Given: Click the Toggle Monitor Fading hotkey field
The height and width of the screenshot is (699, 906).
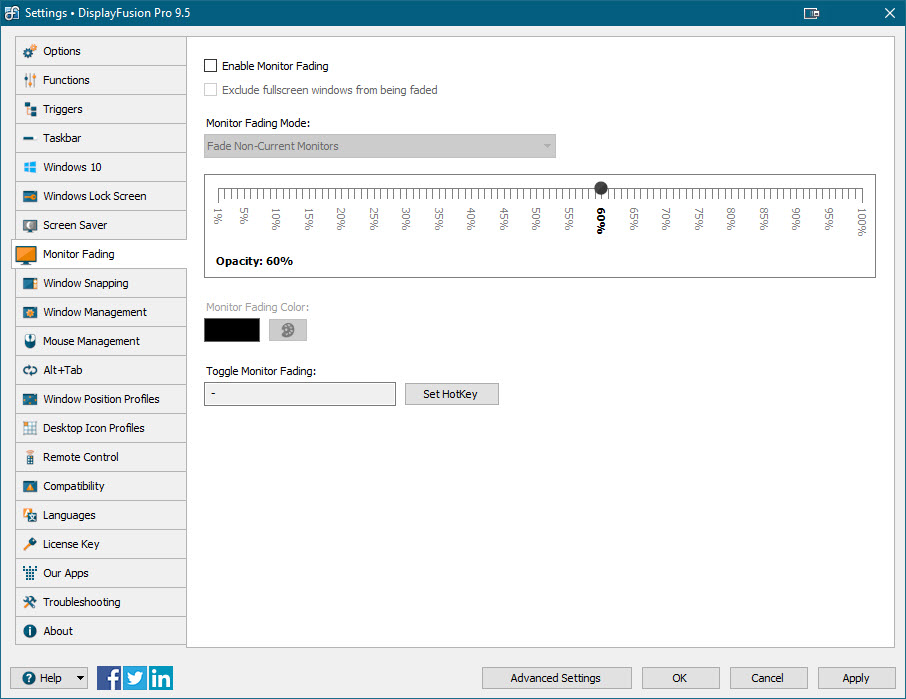Looking at the screenshot, I should pyautogui.click(x=300, y=394).
